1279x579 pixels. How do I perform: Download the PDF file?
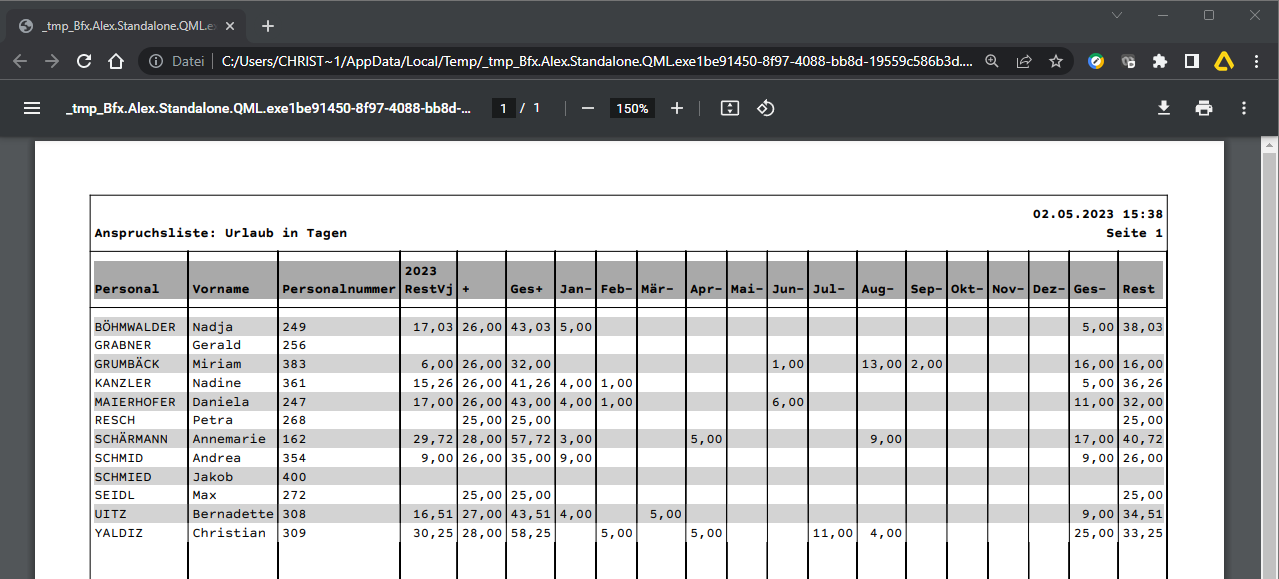tap(1164, 108)
